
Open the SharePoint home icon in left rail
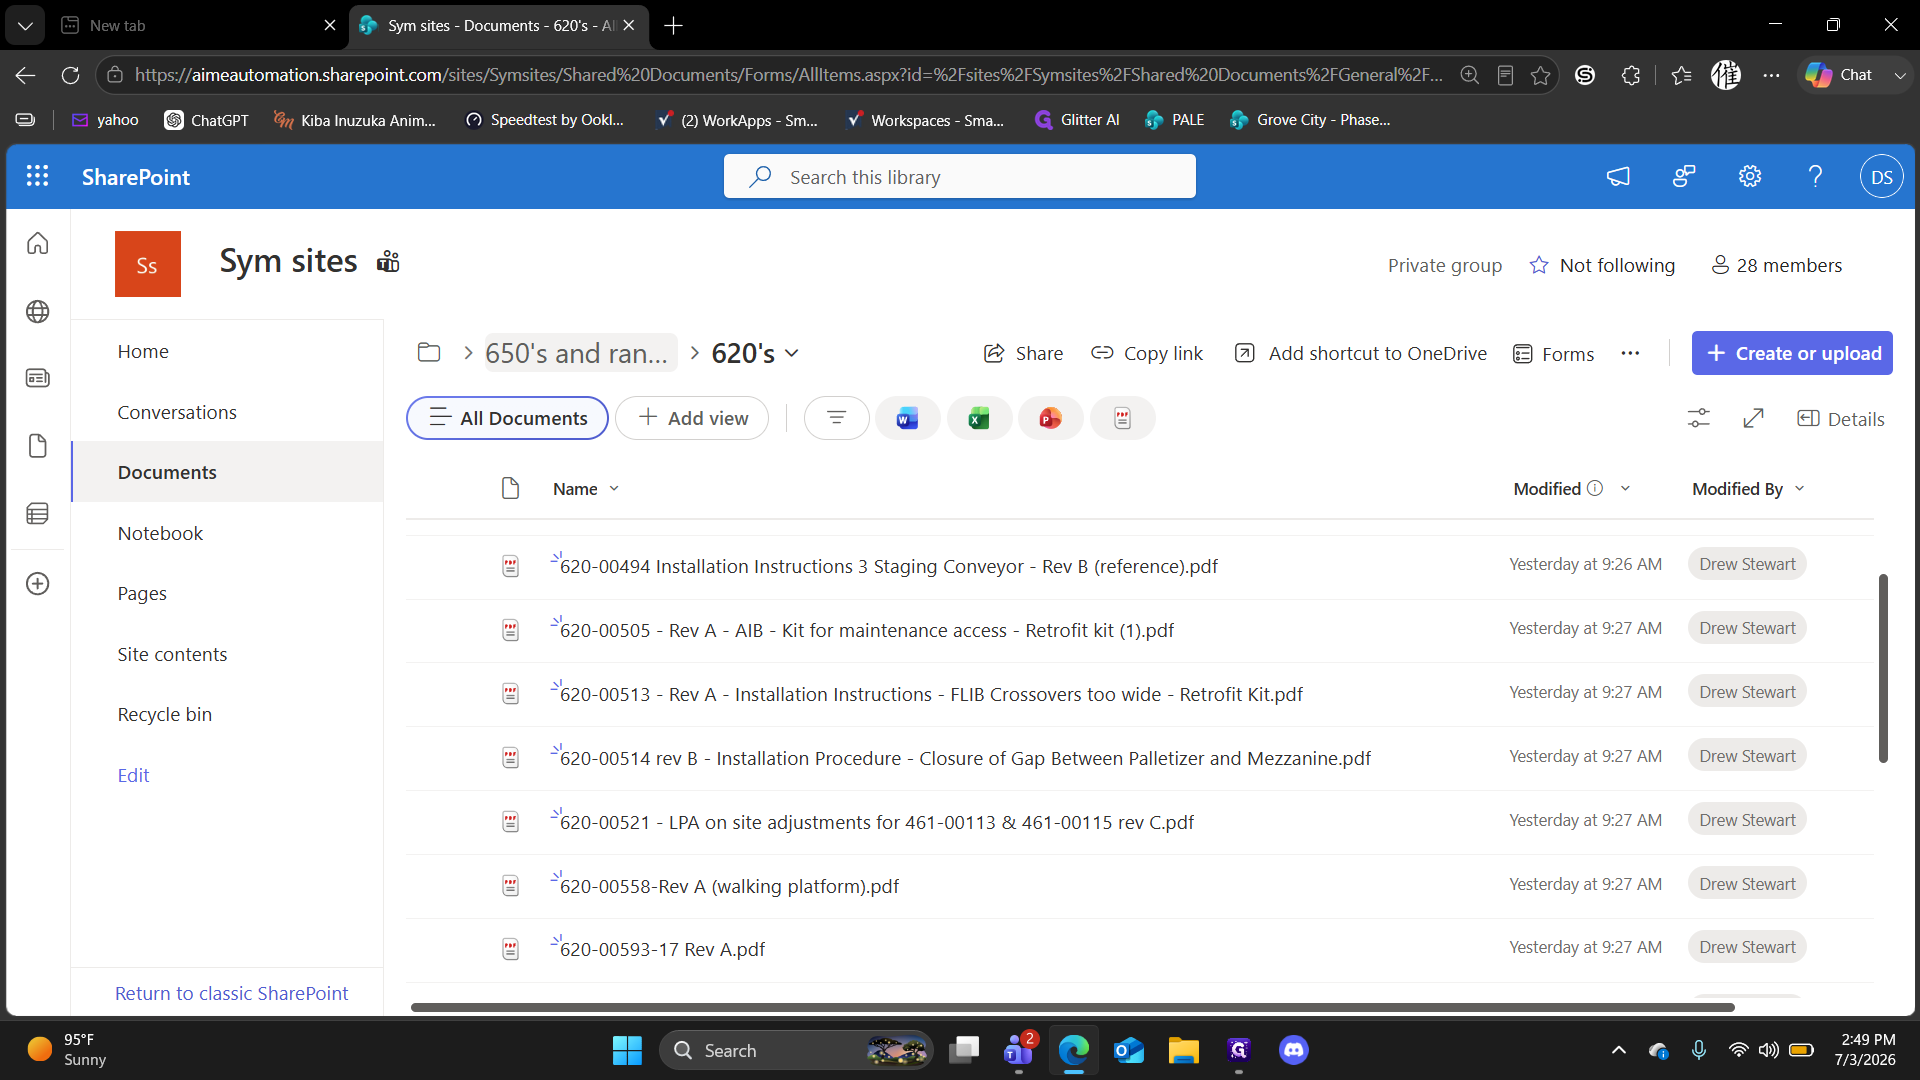(37, 243)
